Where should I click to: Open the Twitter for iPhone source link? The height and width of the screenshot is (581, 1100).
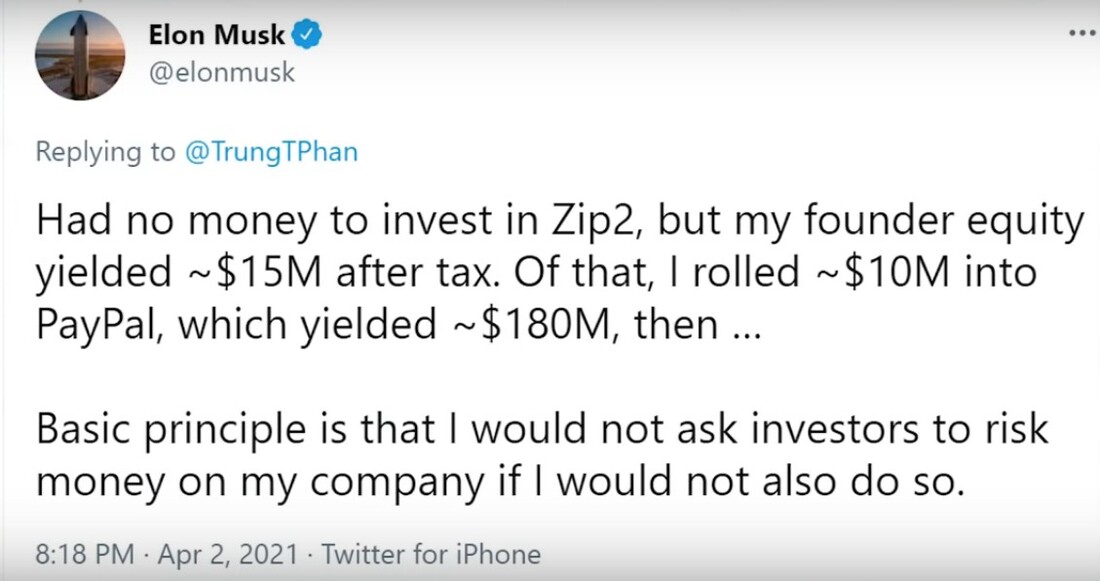click(431, 554)
